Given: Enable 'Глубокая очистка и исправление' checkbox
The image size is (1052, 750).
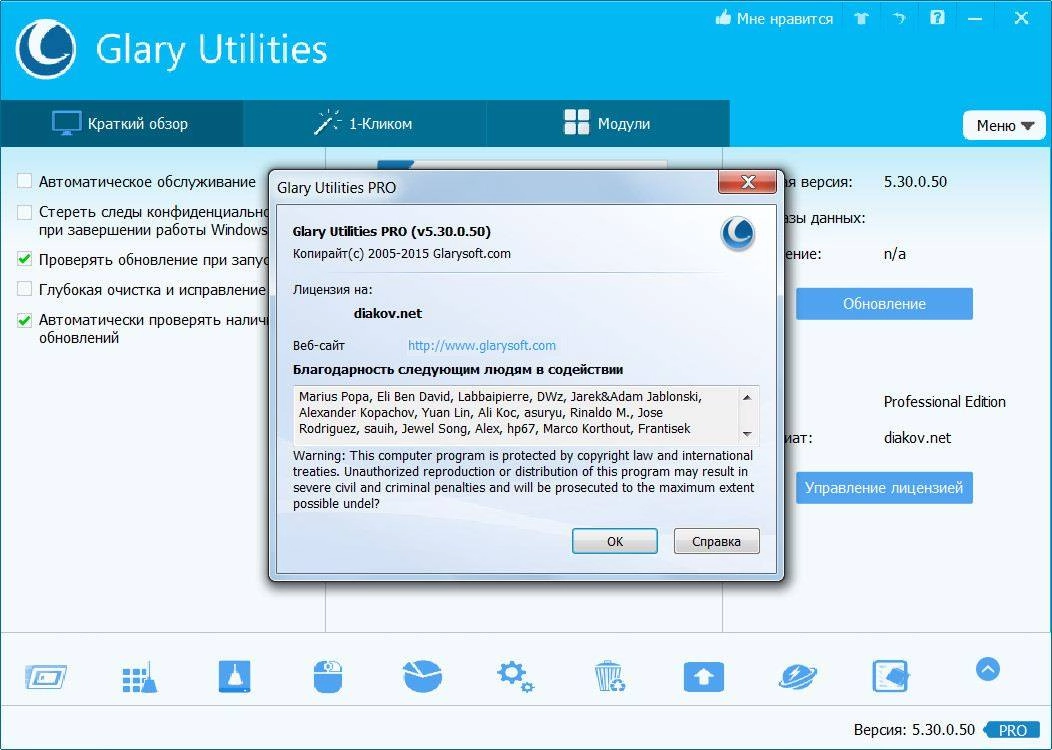Looking at the screenshot, I should pos(24,289).
